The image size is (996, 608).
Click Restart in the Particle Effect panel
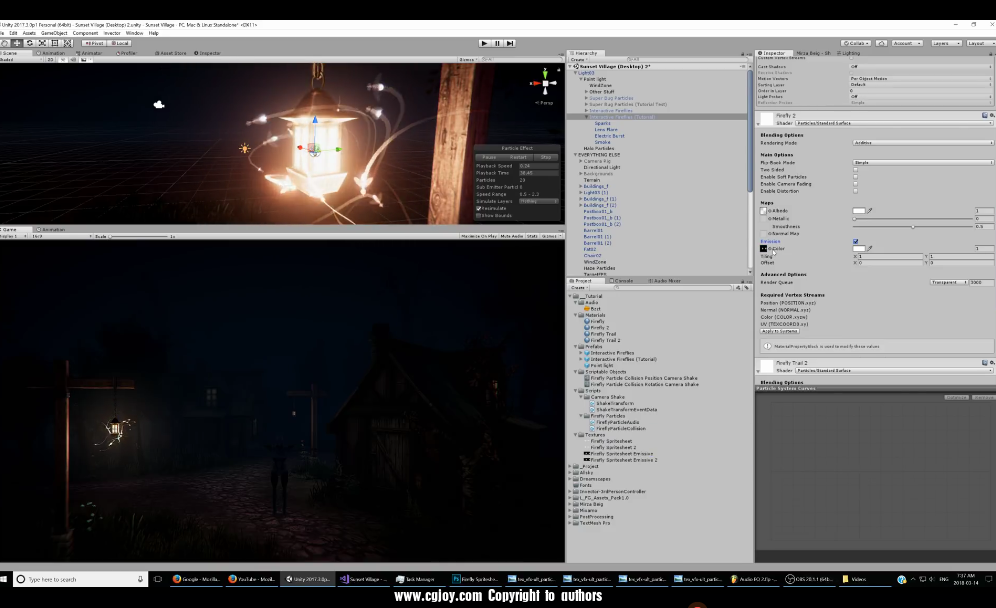tap(518, 157)
